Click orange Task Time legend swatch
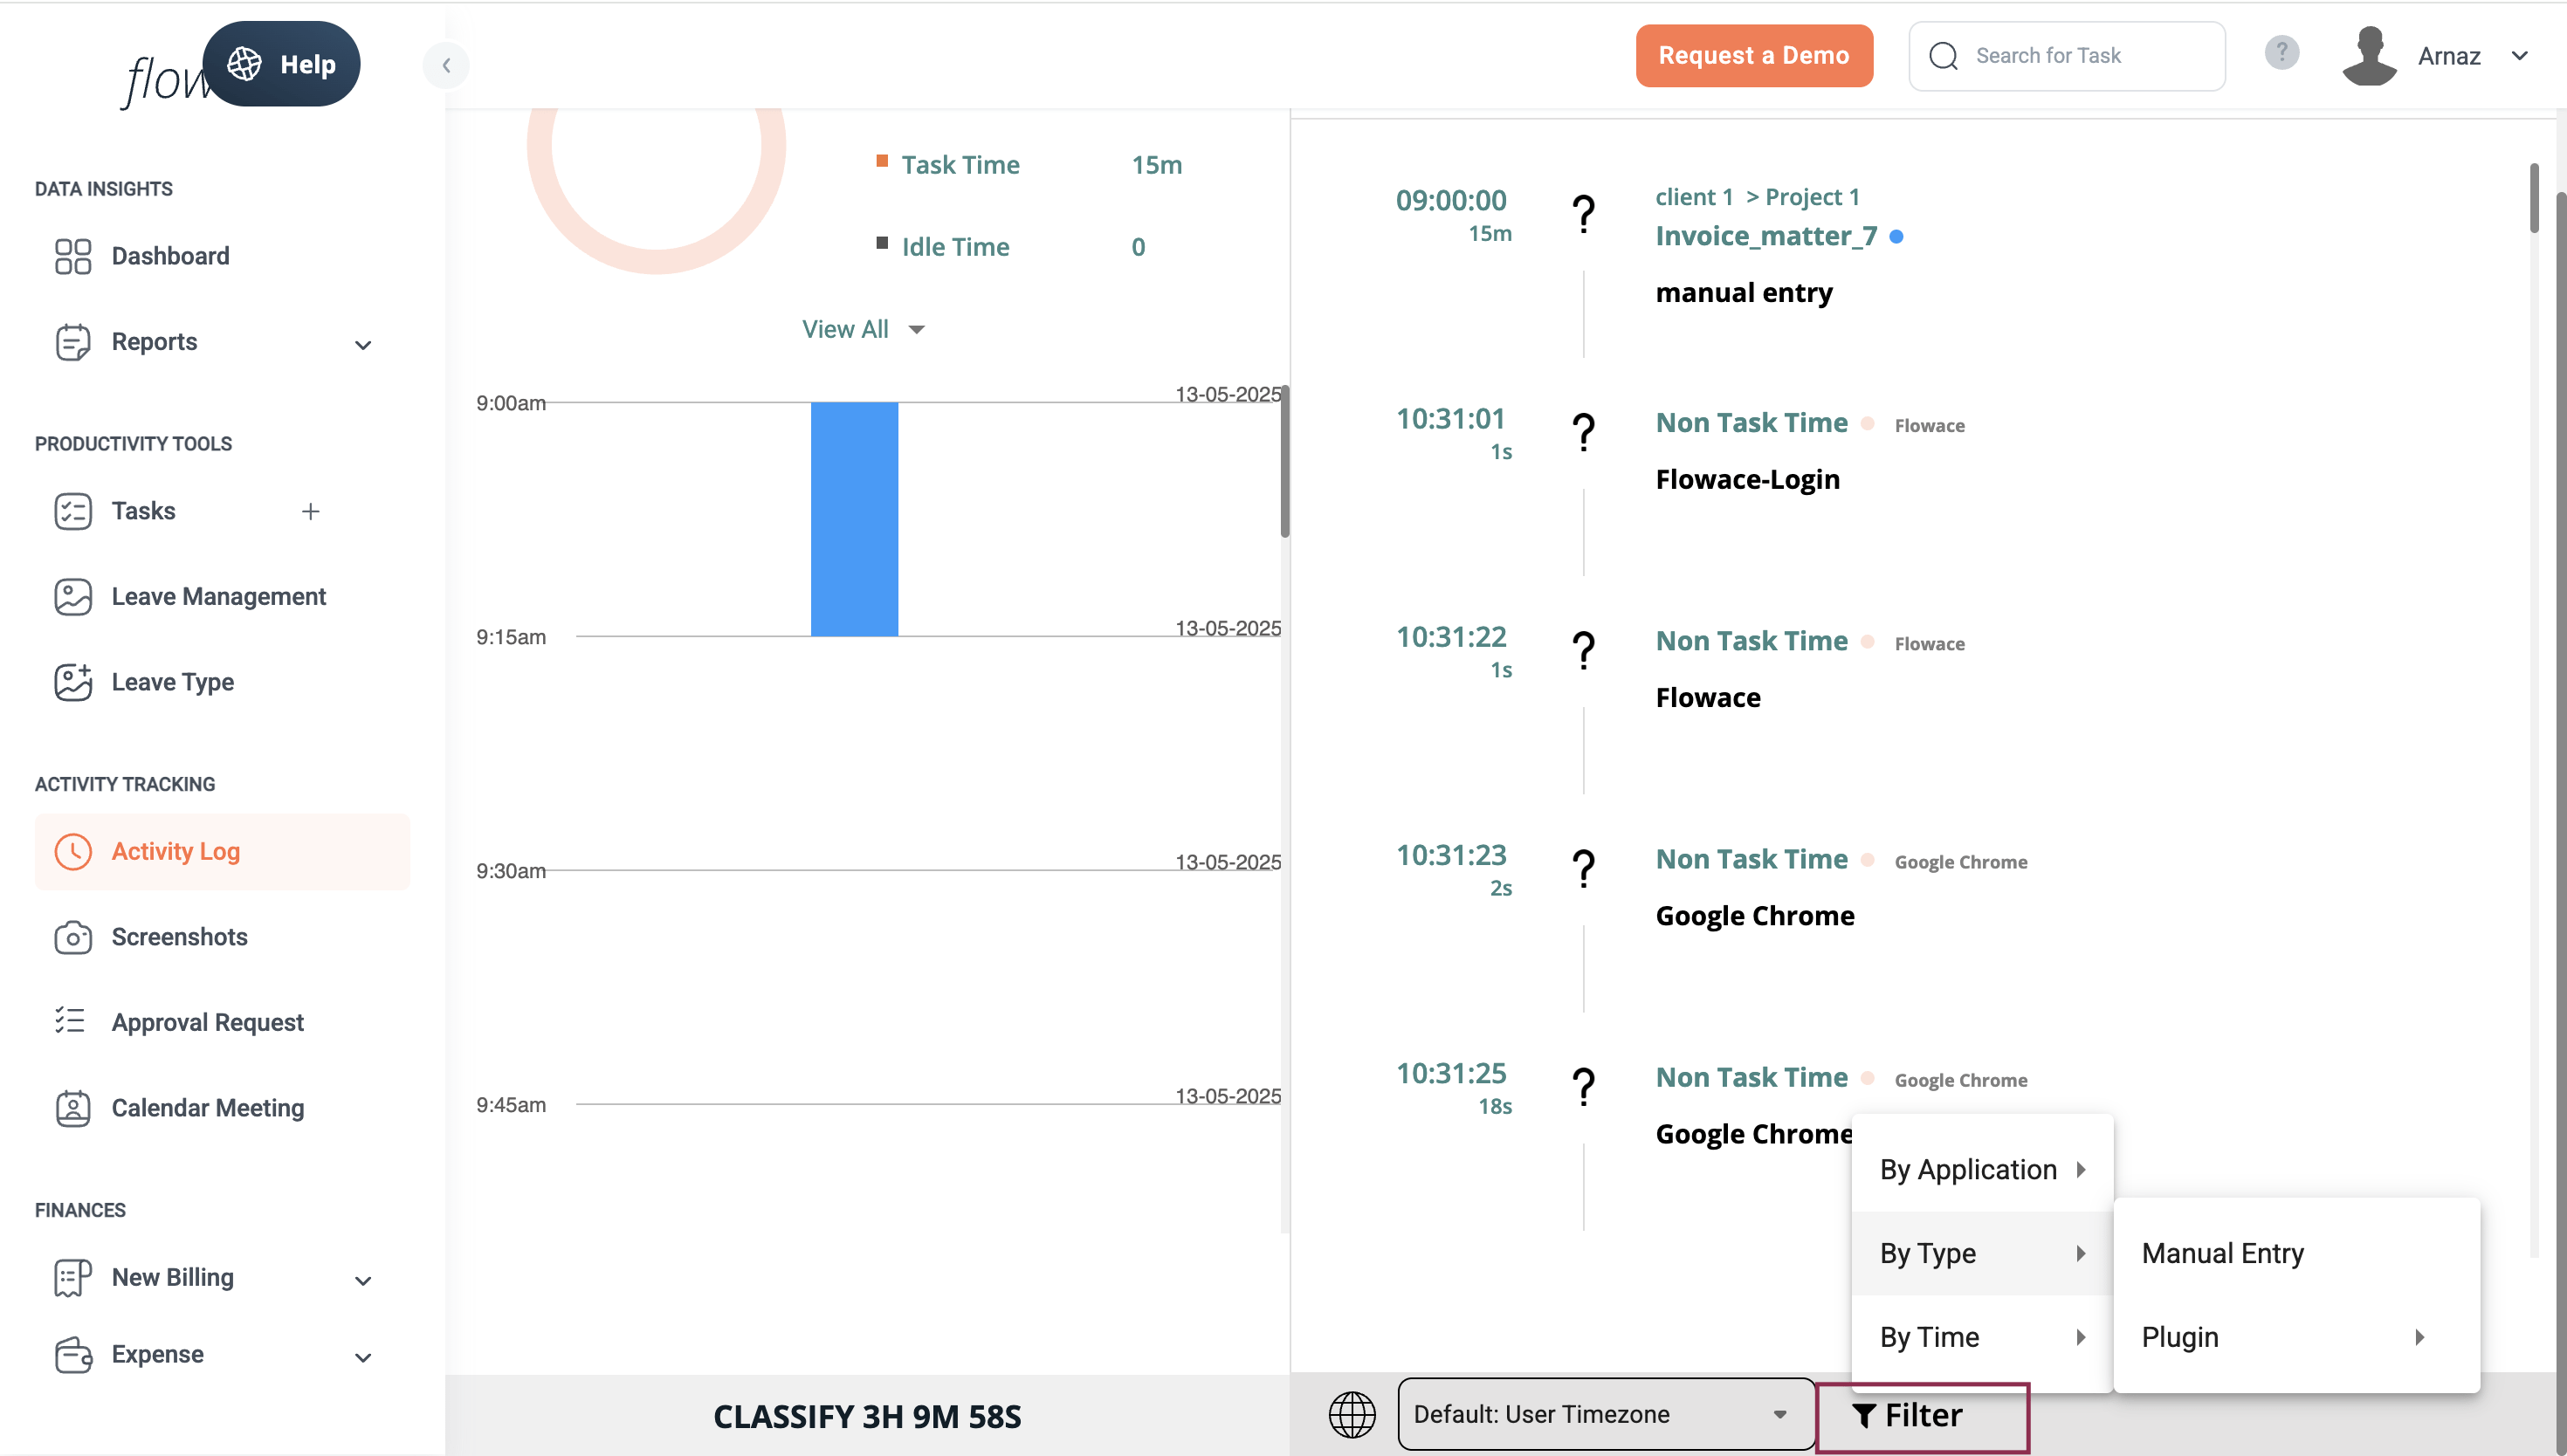Image resolution: width=2567 pixels, height=1456 pixels. [882, 161]
